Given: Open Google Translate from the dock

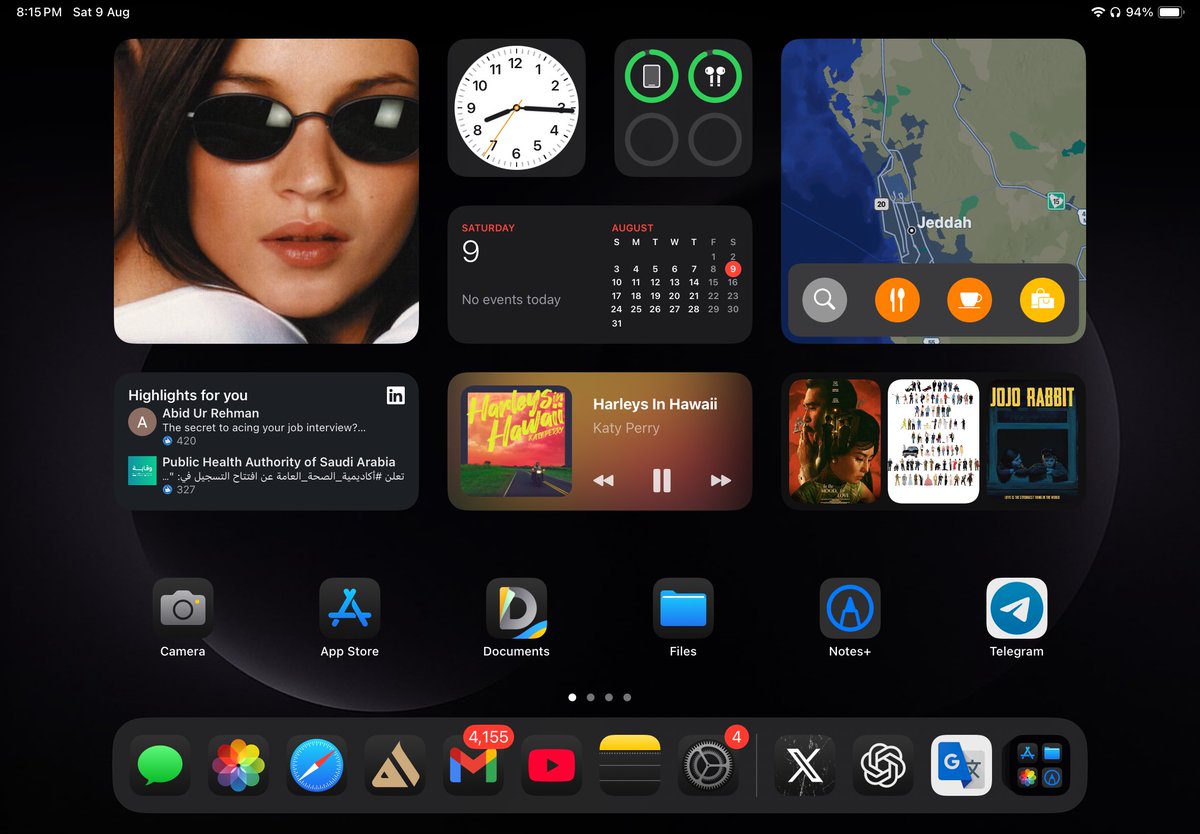Looking at the screenshot, I should (961, 765).
